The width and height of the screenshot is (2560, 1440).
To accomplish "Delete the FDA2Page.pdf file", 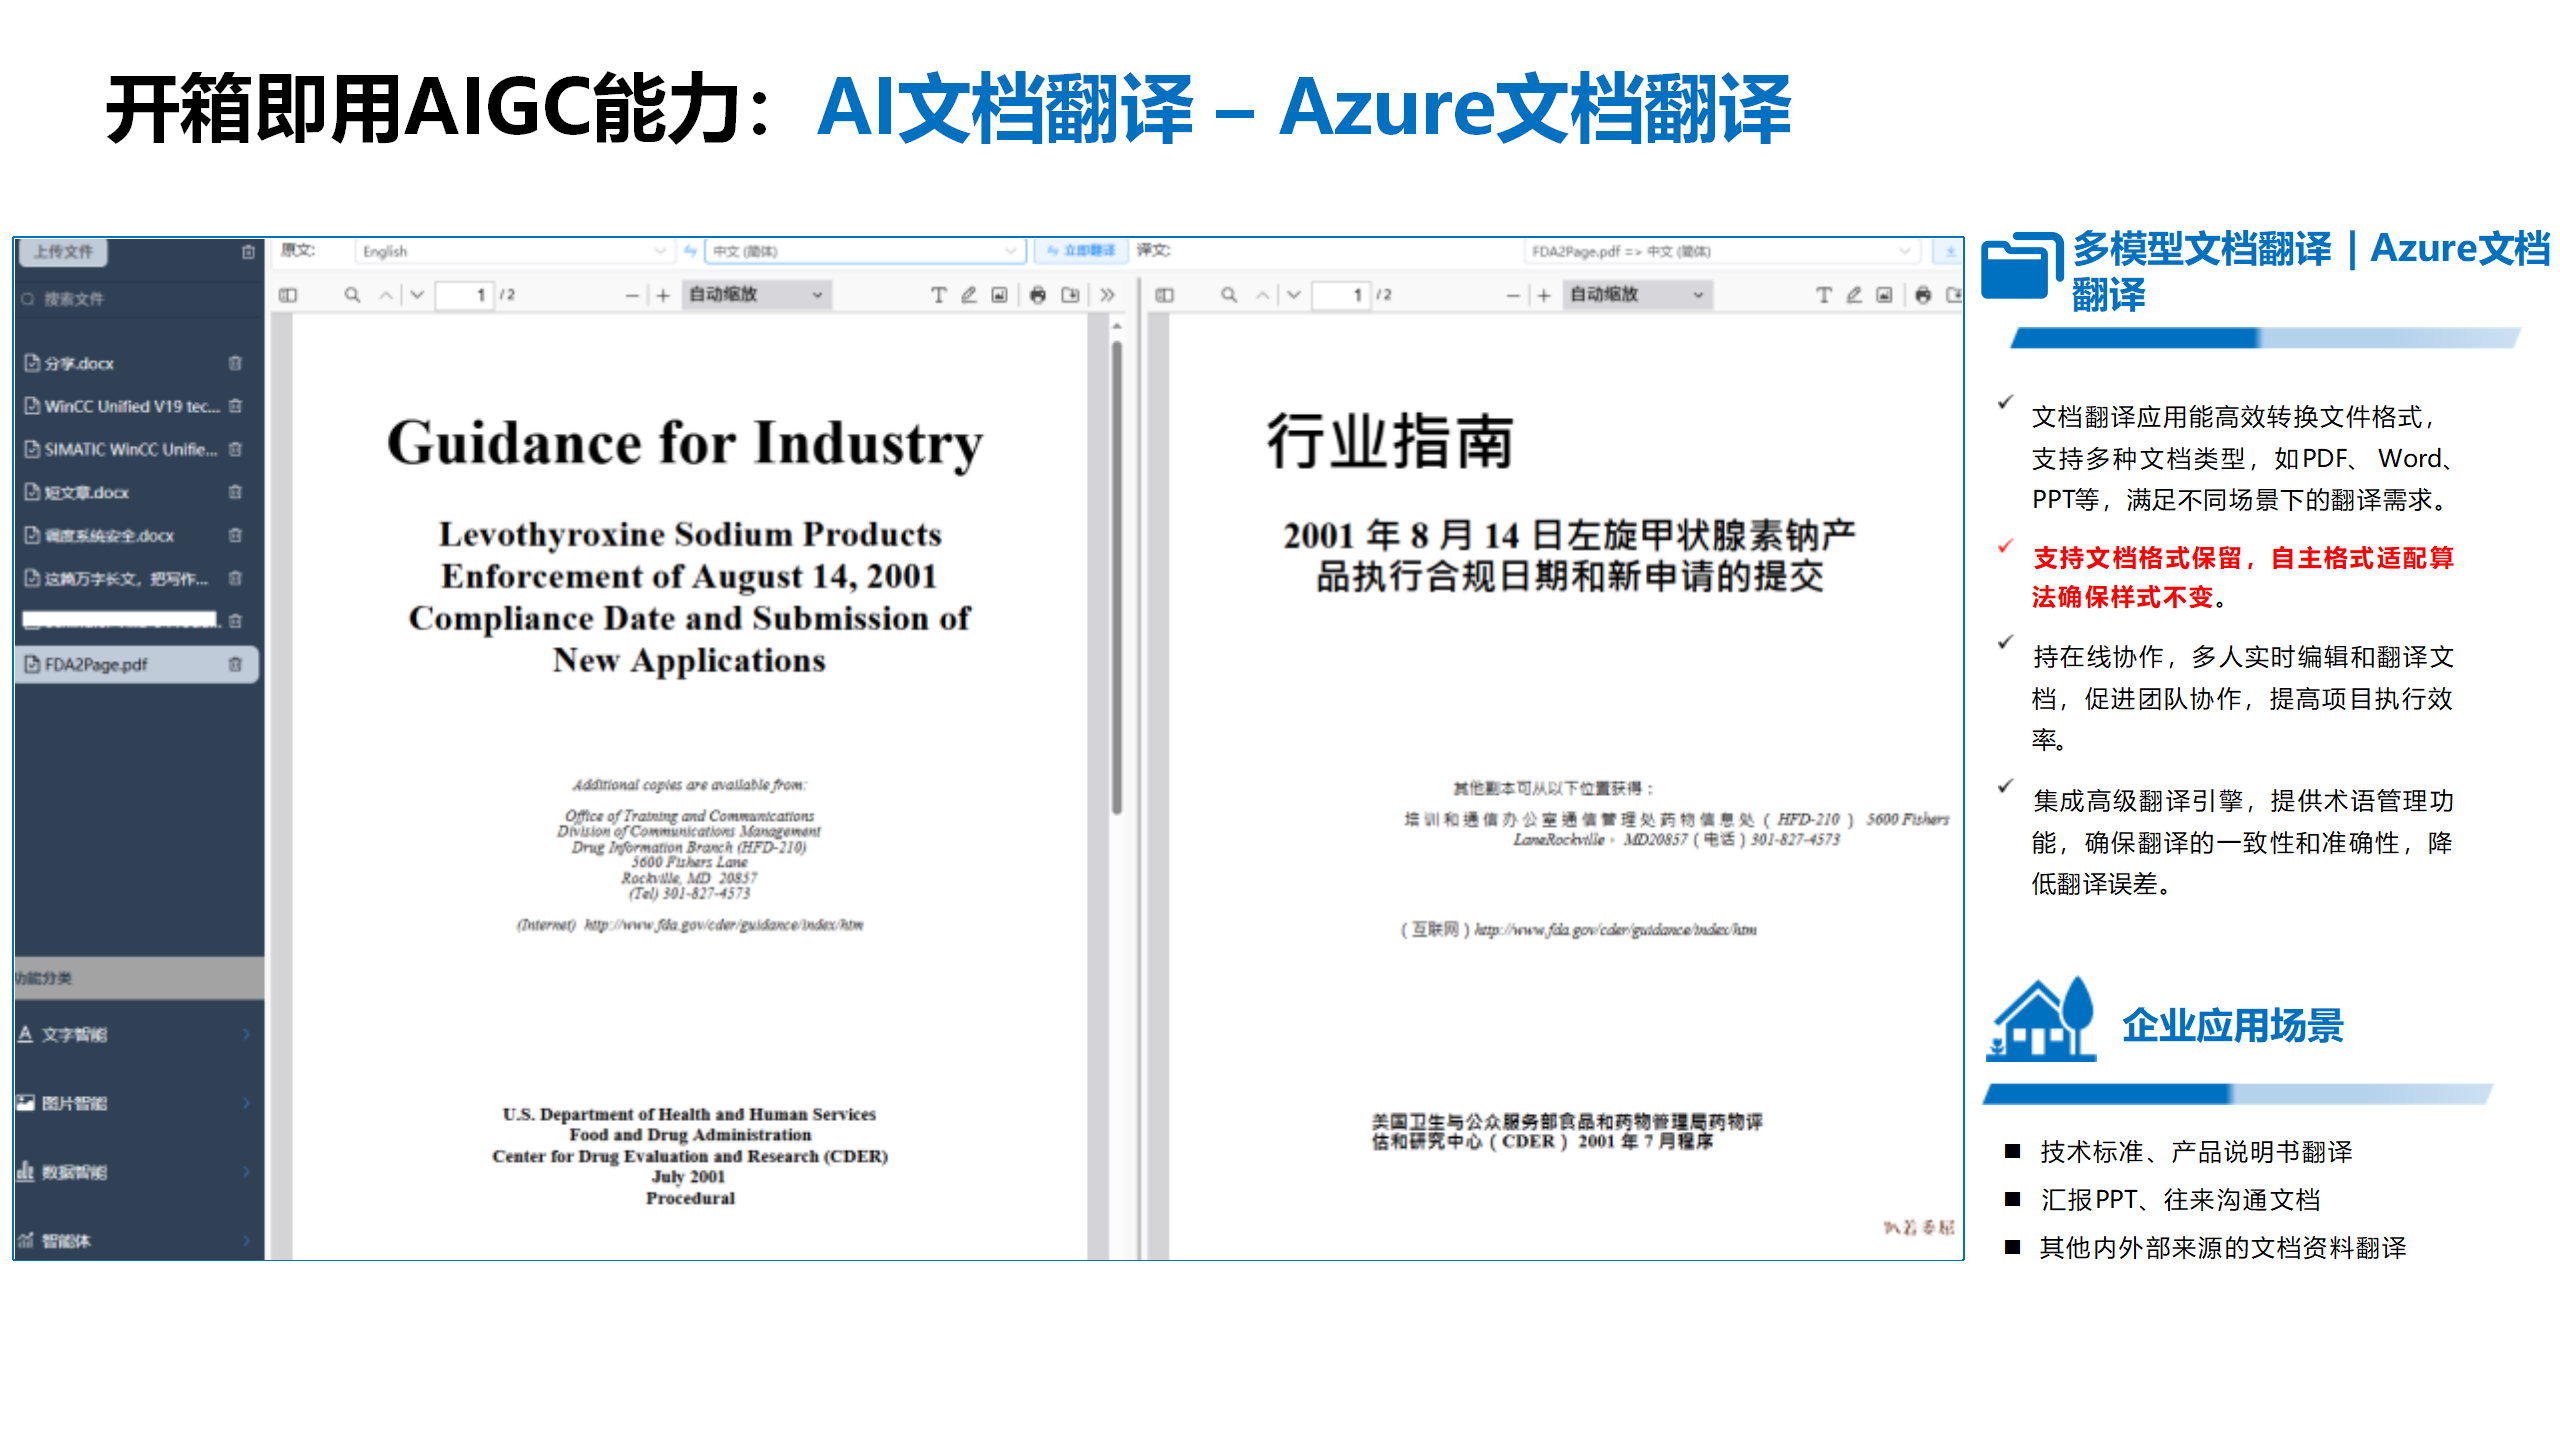I will pos(235,664).
